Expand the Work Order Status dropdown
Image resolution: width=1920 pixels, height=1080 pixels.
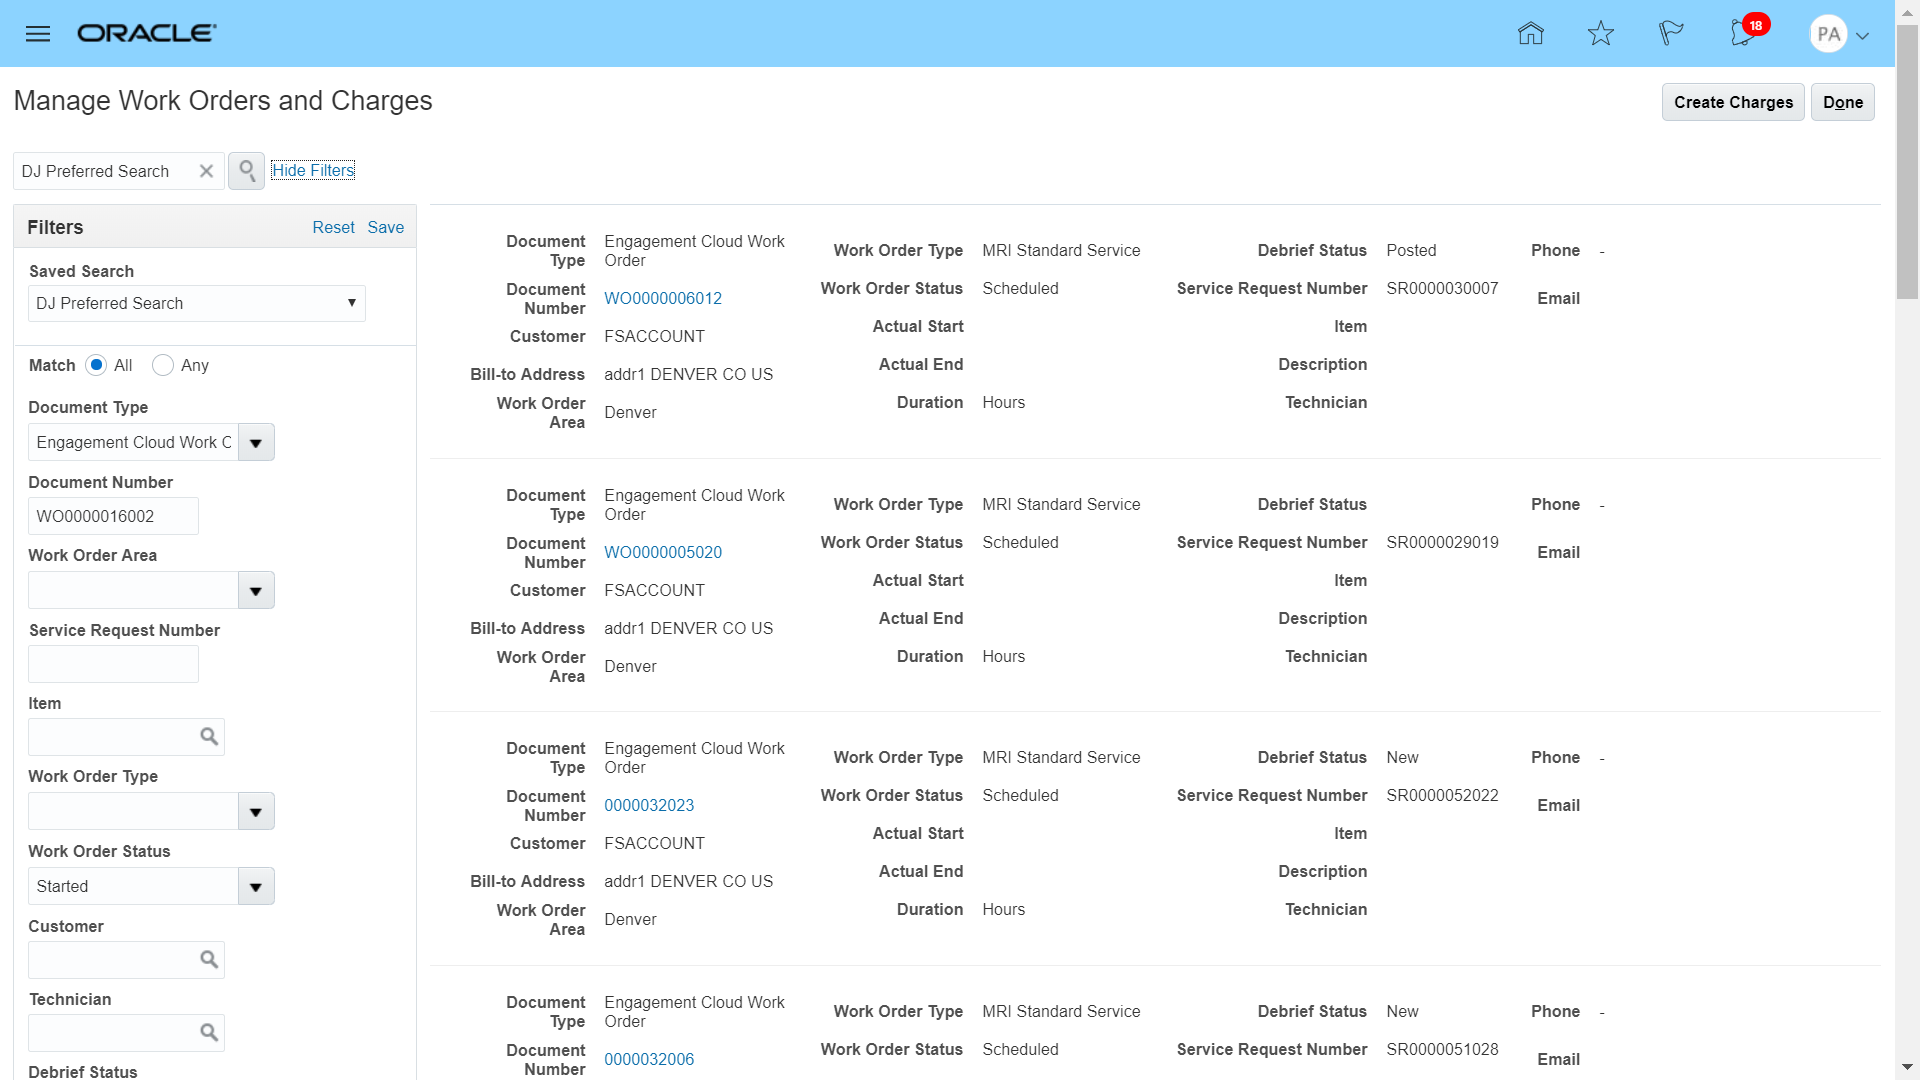tap(256, 886)
